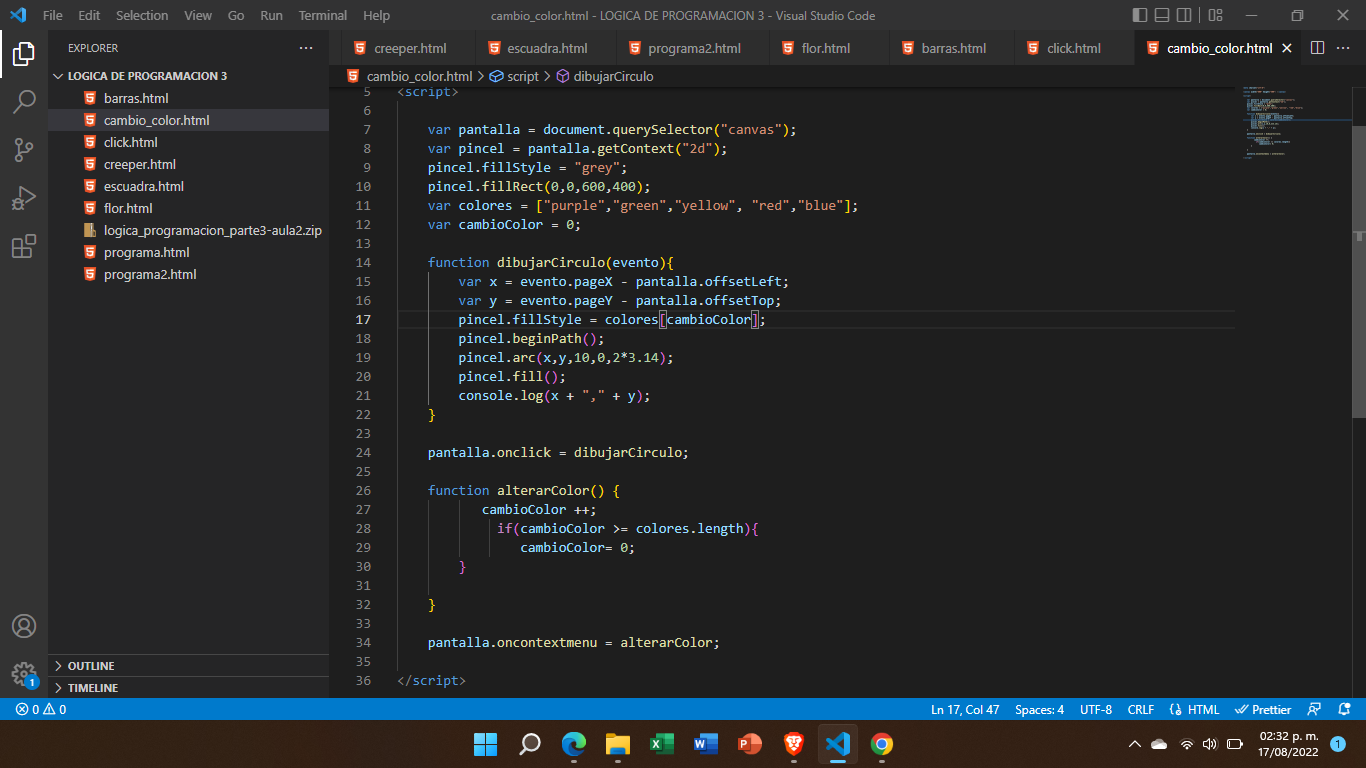Open escuadra.html in the explorer

(x=188, y=186)
